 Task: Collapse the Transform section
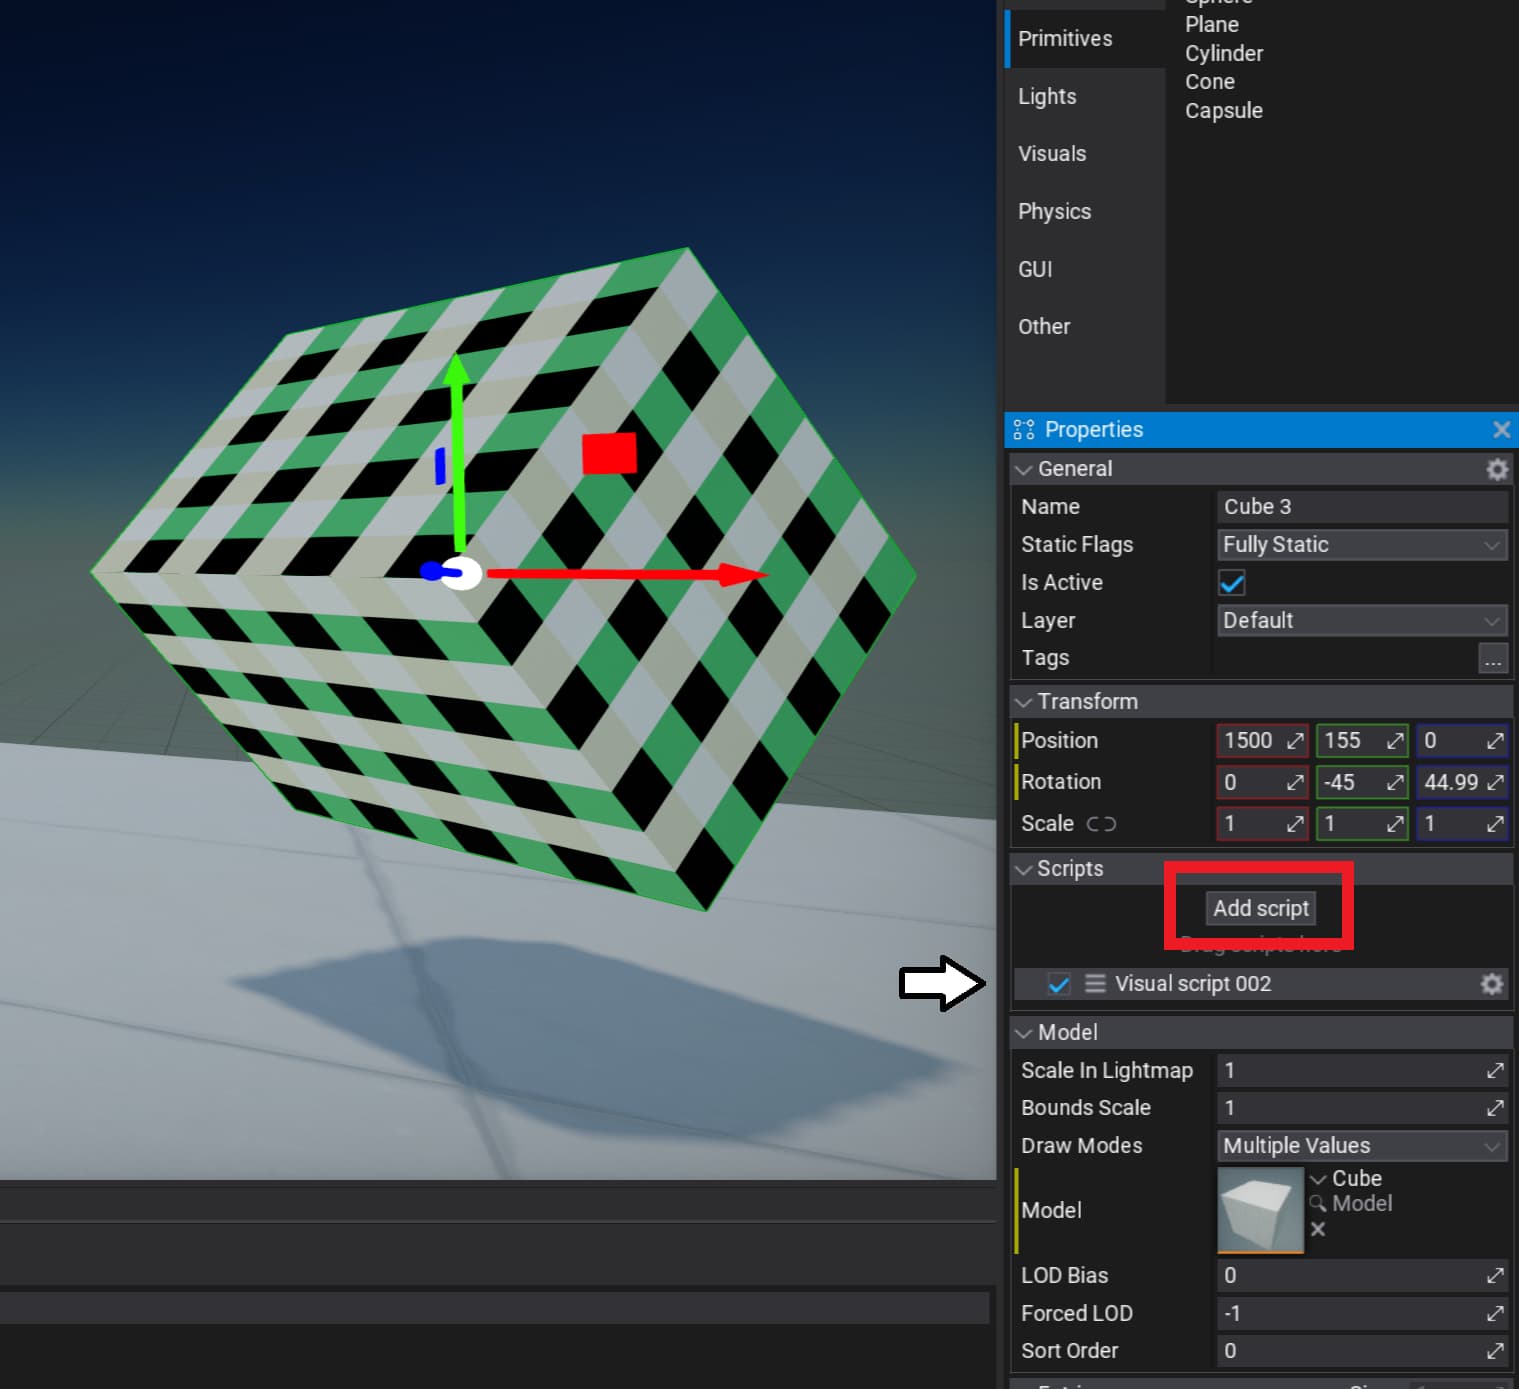1024,702
